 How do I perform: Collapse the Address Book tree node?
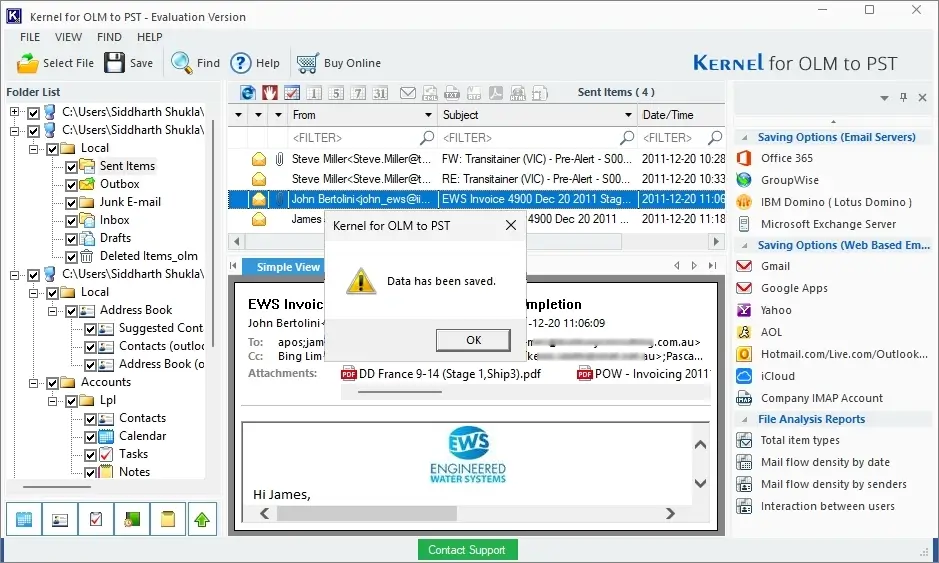click(53, 311)
